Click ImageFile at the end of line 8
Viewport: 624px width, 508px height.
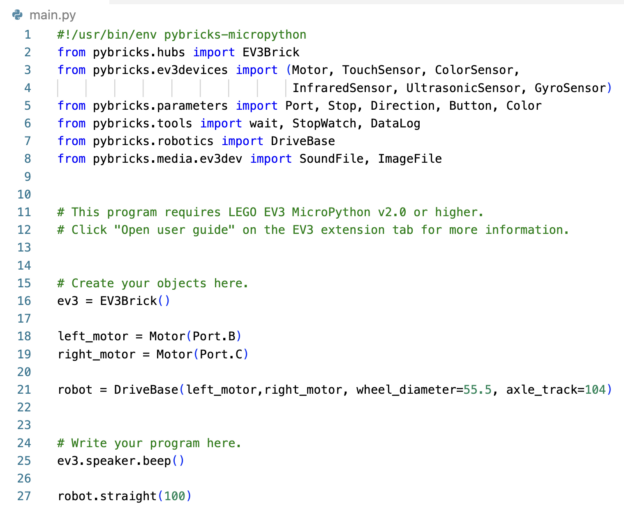409,159
